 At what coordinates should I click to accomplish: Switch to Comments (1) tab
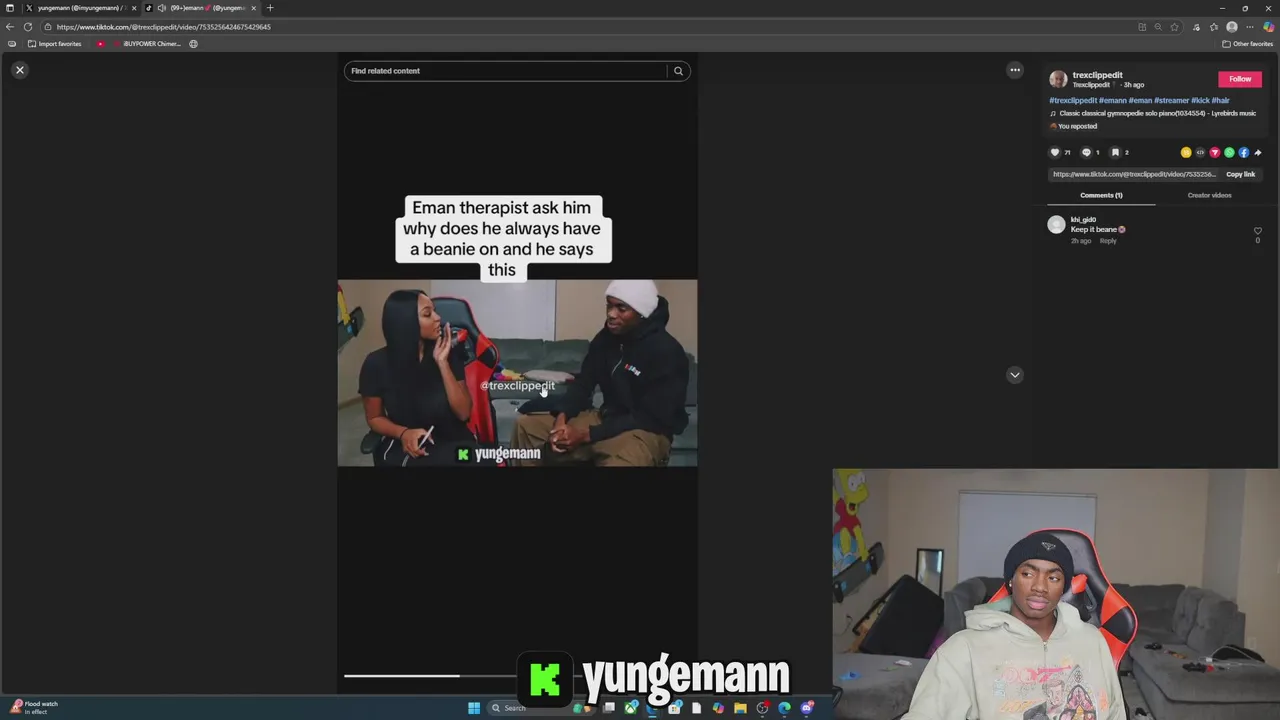tap(1101, 196)
